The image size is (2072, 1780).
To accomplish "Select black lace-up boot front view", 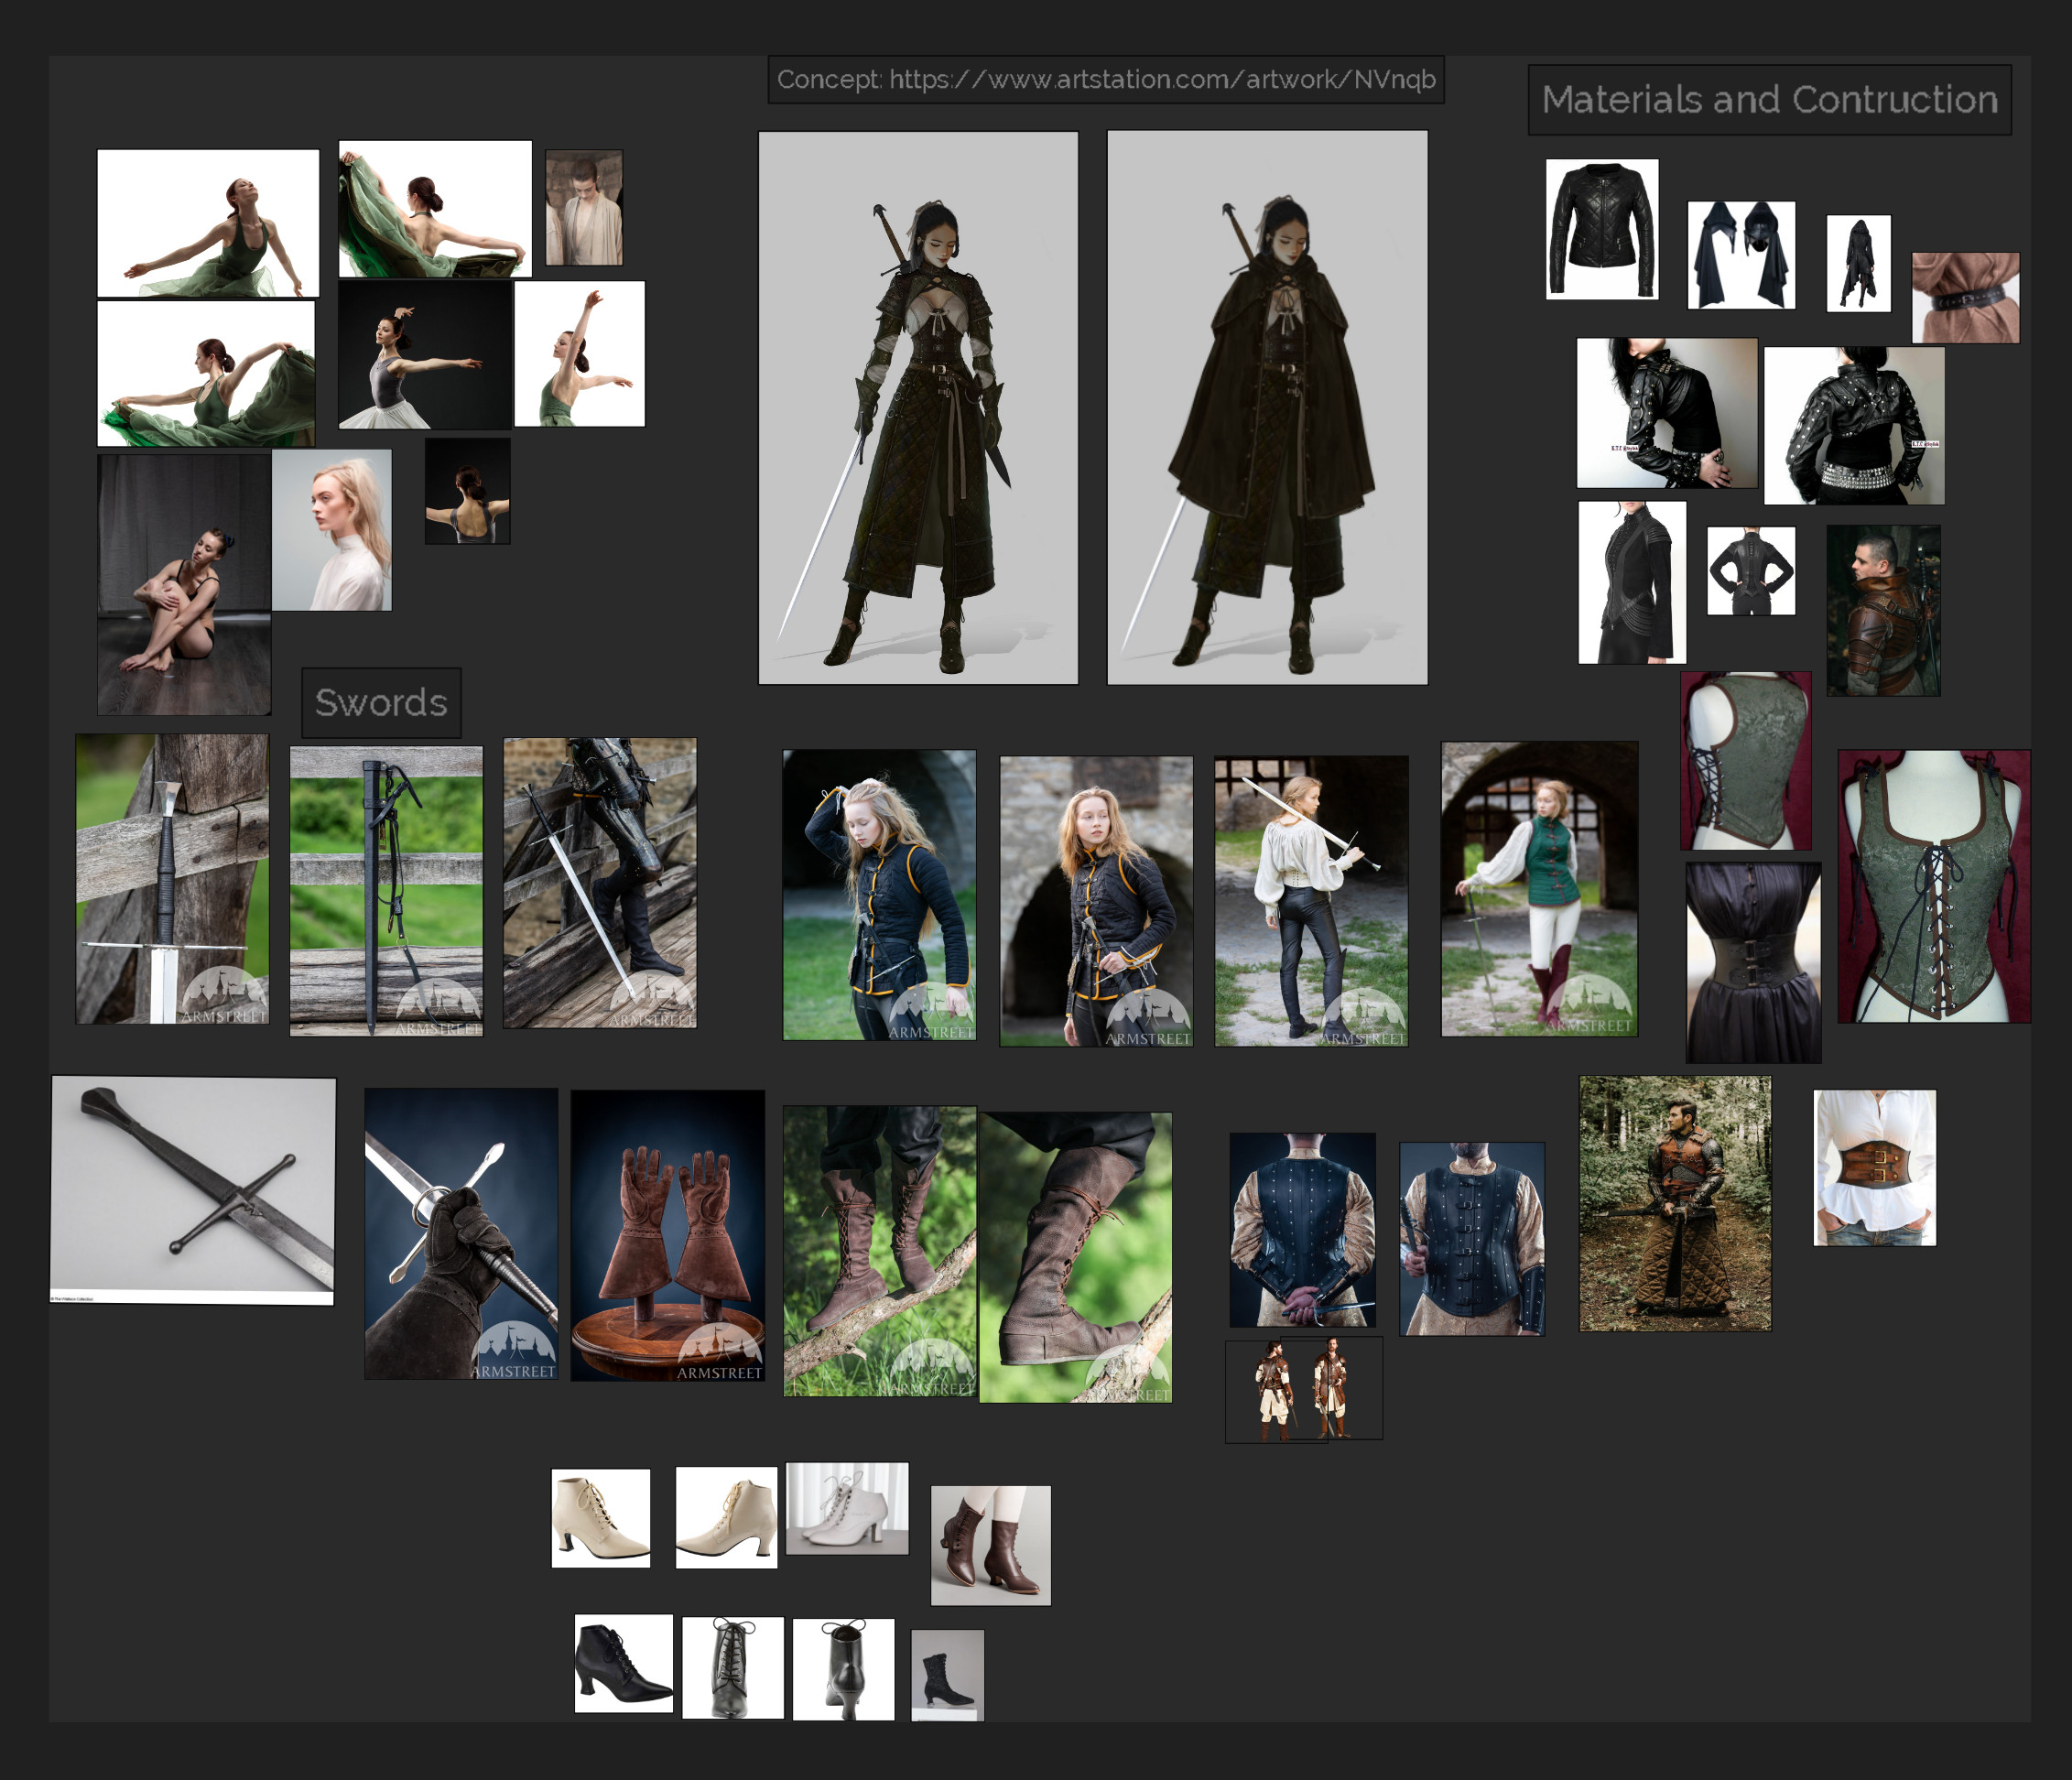I will click(733, 1668).
